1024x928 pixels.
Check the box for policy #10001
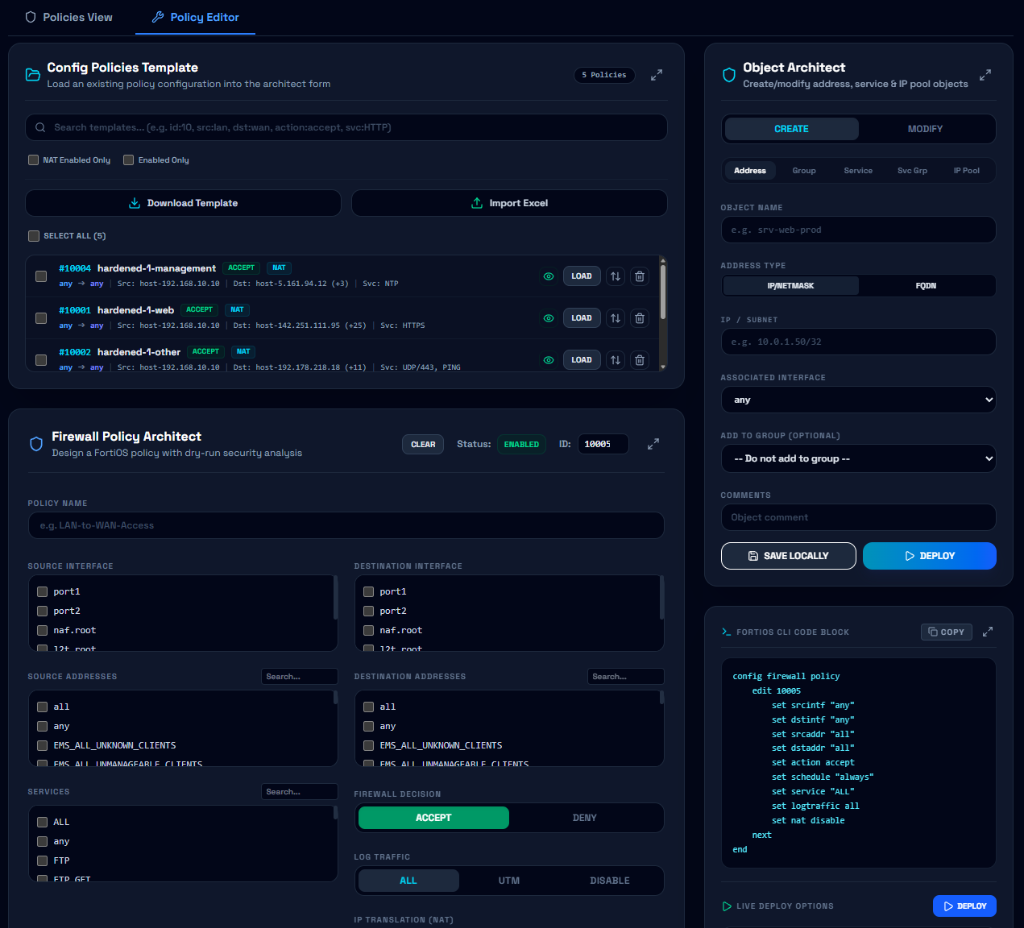(41, 318)
